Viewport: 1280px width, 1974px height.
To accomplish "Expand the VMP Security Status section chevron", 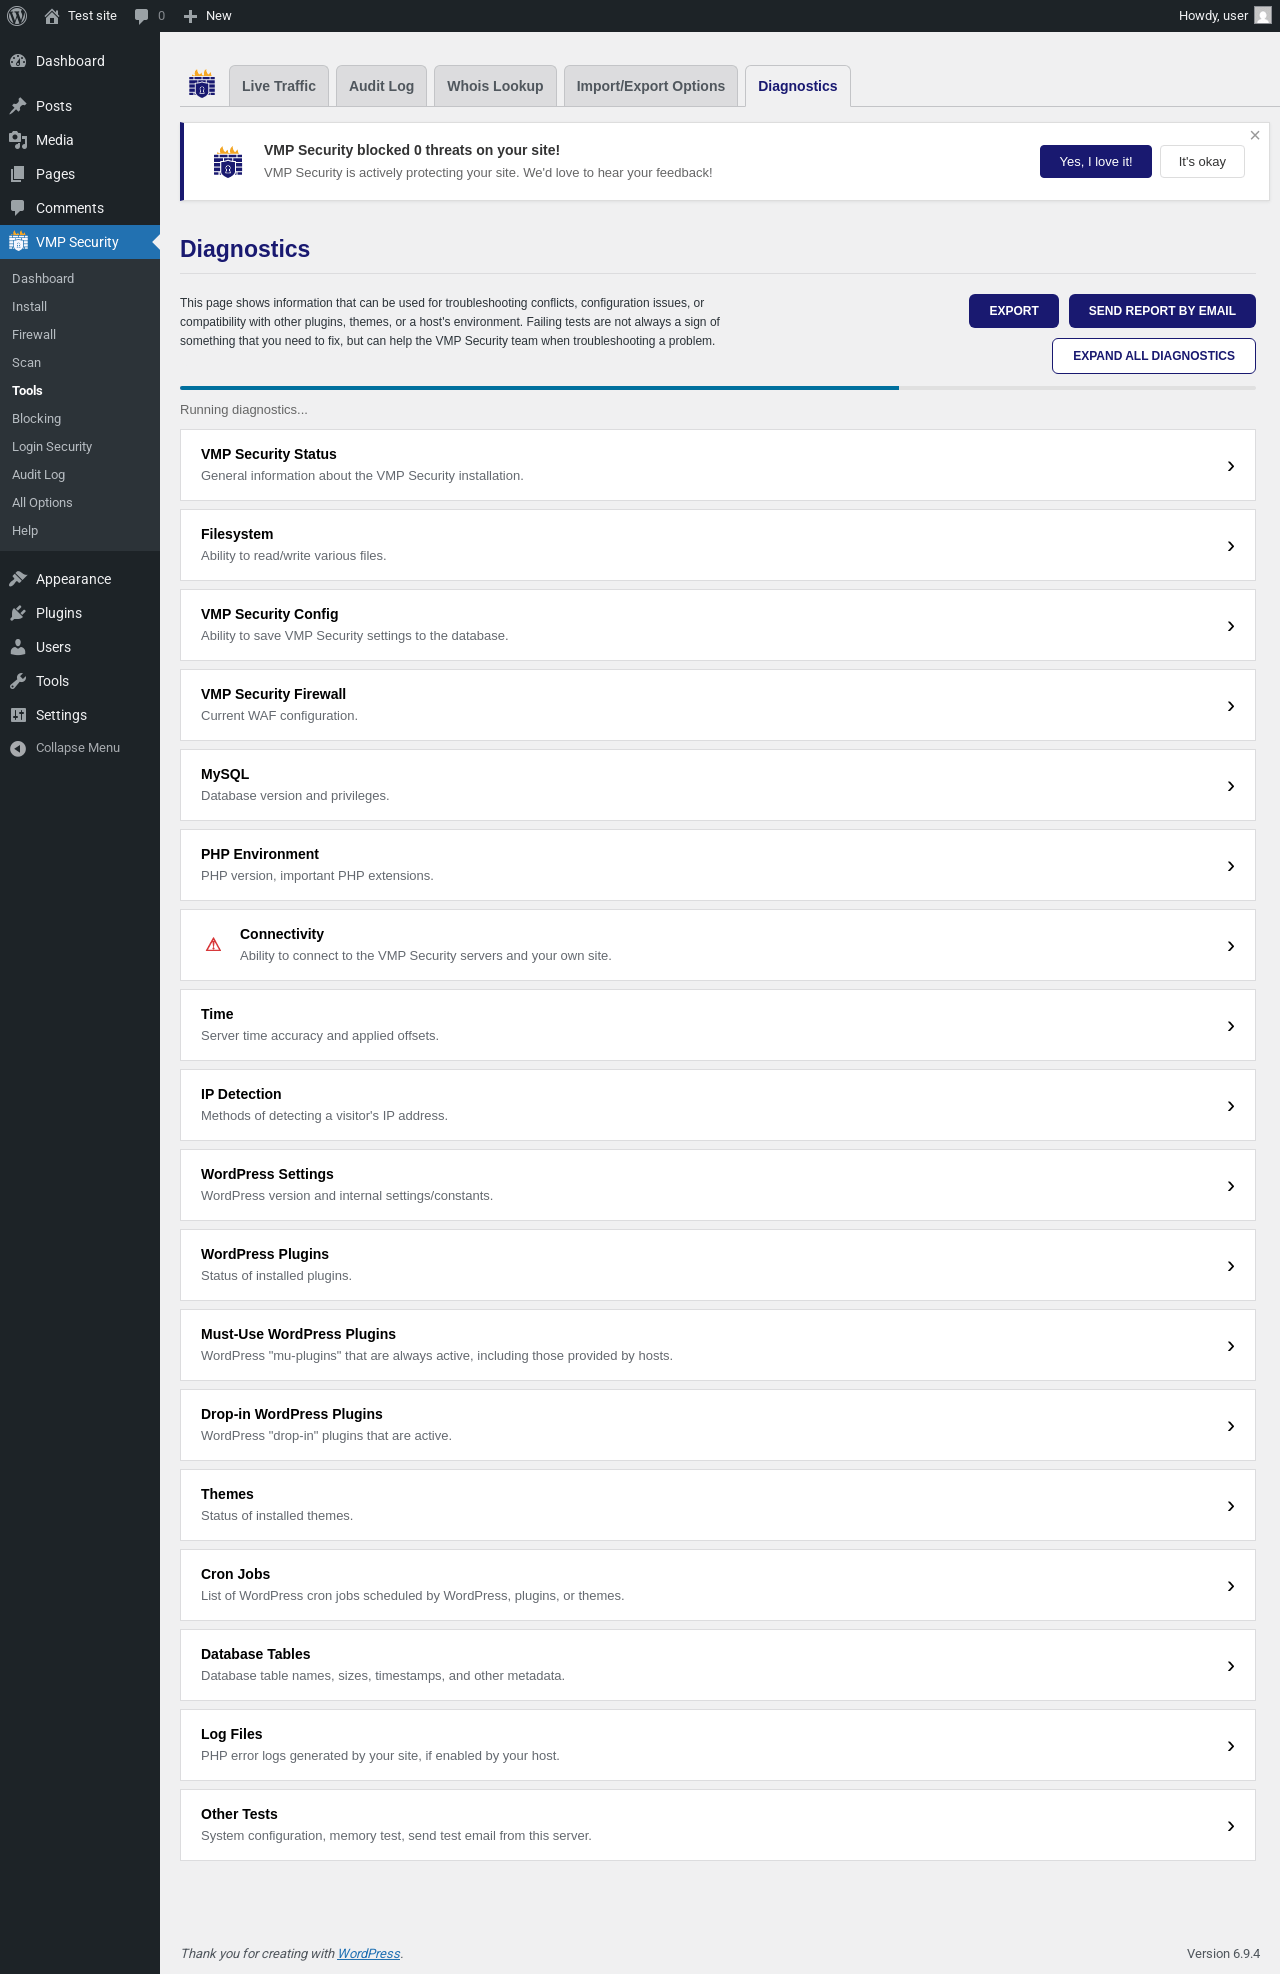I will 1231,466.
